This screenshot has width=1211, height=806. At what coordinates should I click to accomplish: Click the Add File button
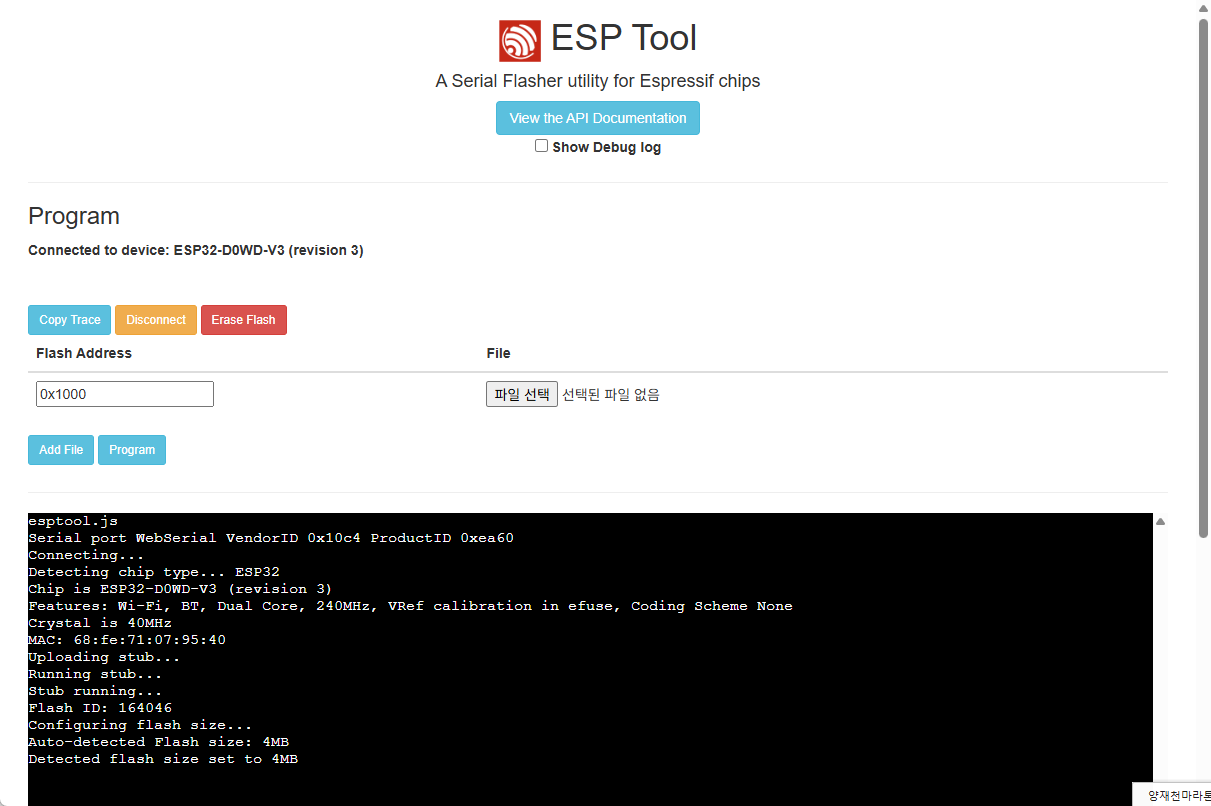[x=61, y=450]
